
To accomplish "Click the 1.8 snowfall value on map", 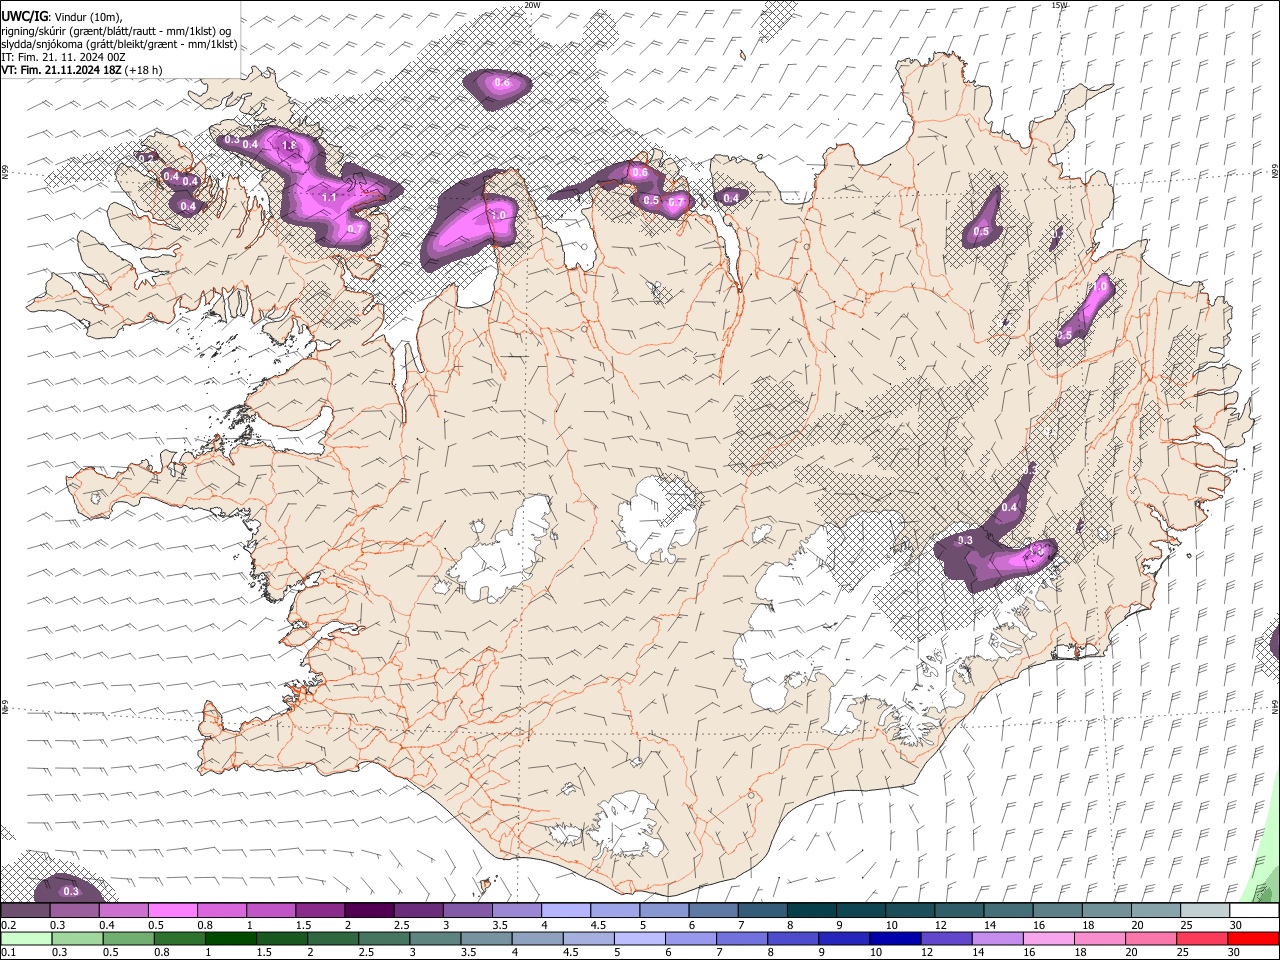I will (290, 146).
